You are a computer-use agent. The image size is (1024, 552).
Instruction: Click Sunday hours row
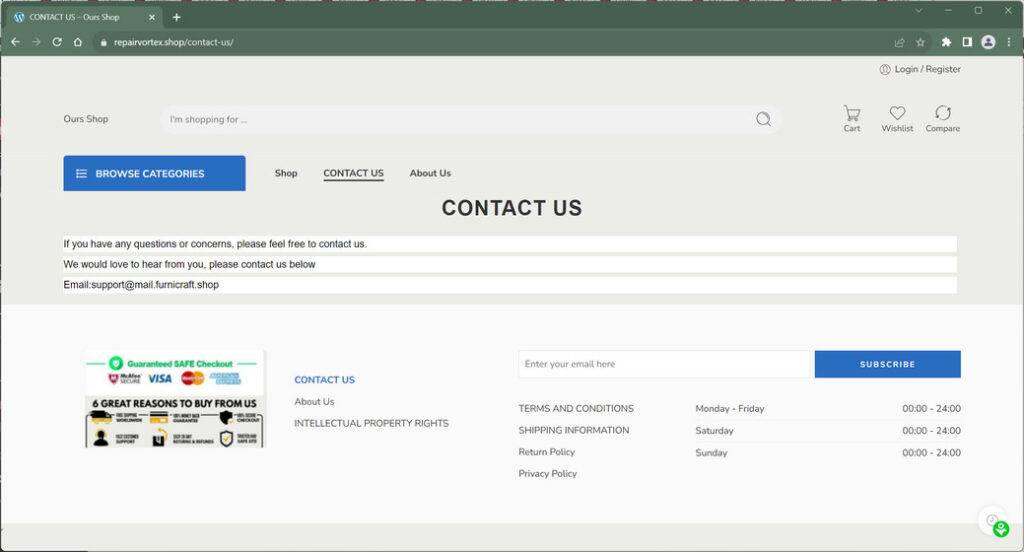(x=828, y=453)
